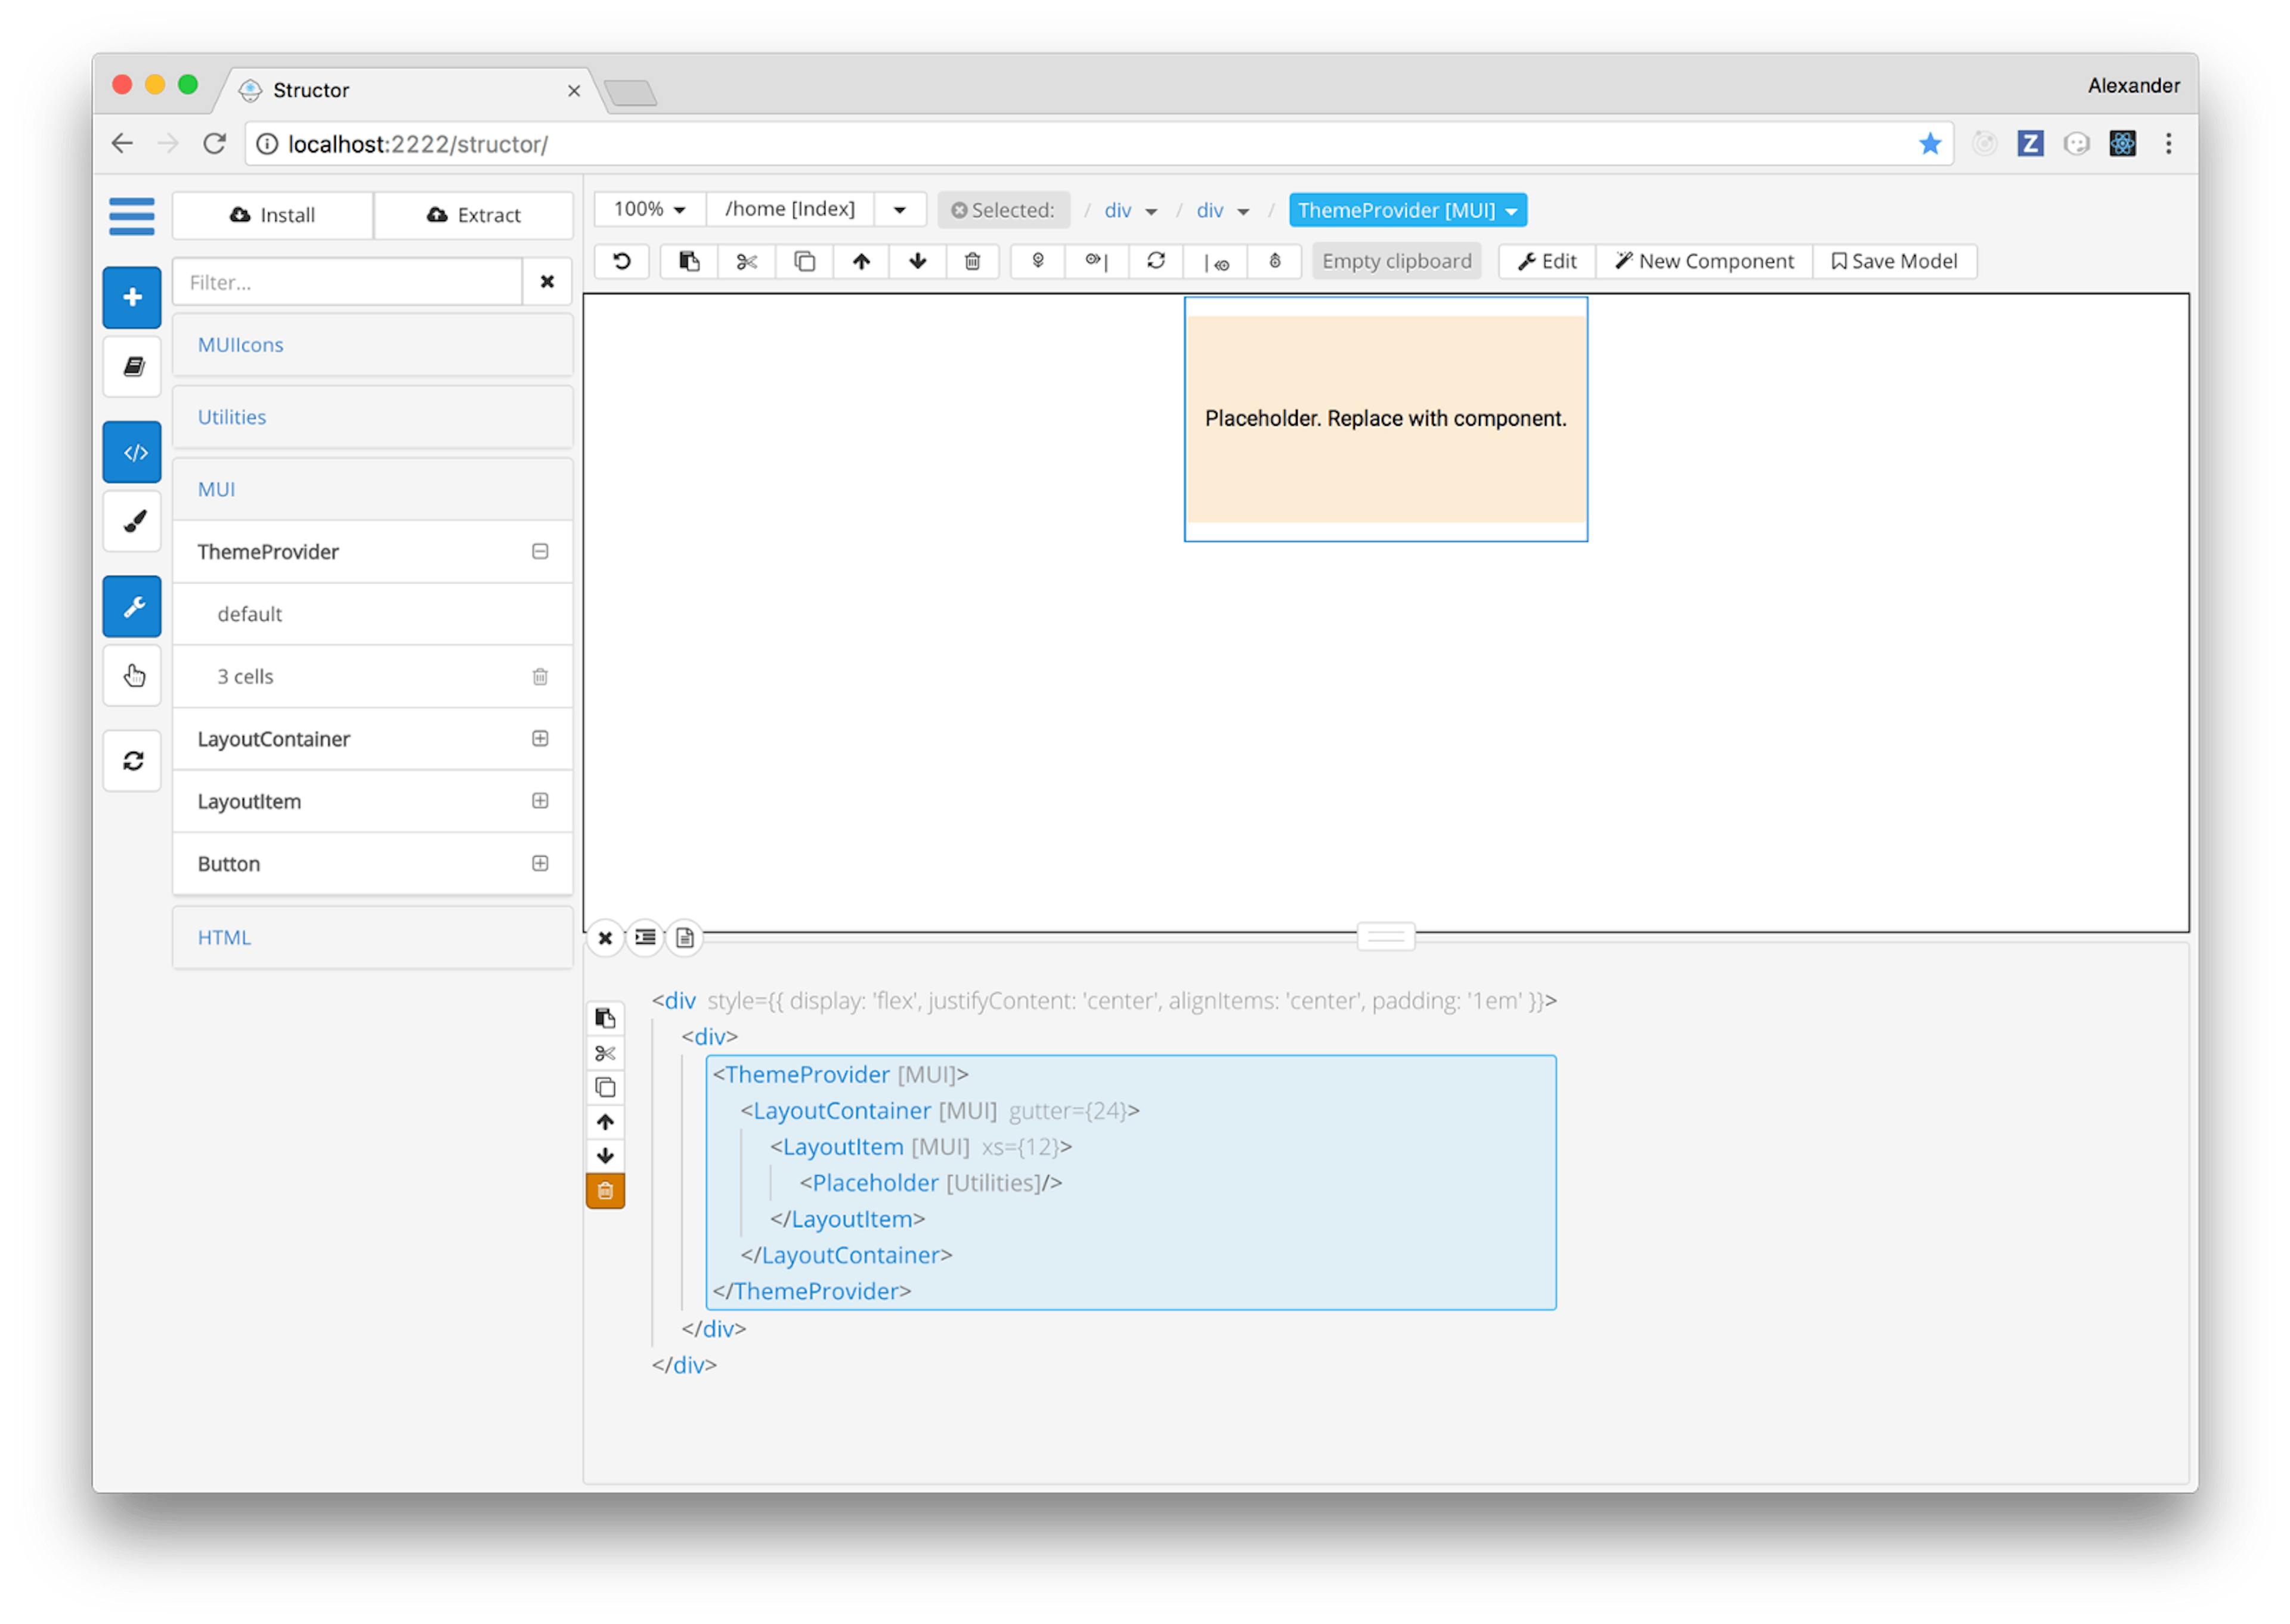2290x1624 pixels.
Task: Click the move-up arrow in top toolbar
Action: [x=861, y=262]
